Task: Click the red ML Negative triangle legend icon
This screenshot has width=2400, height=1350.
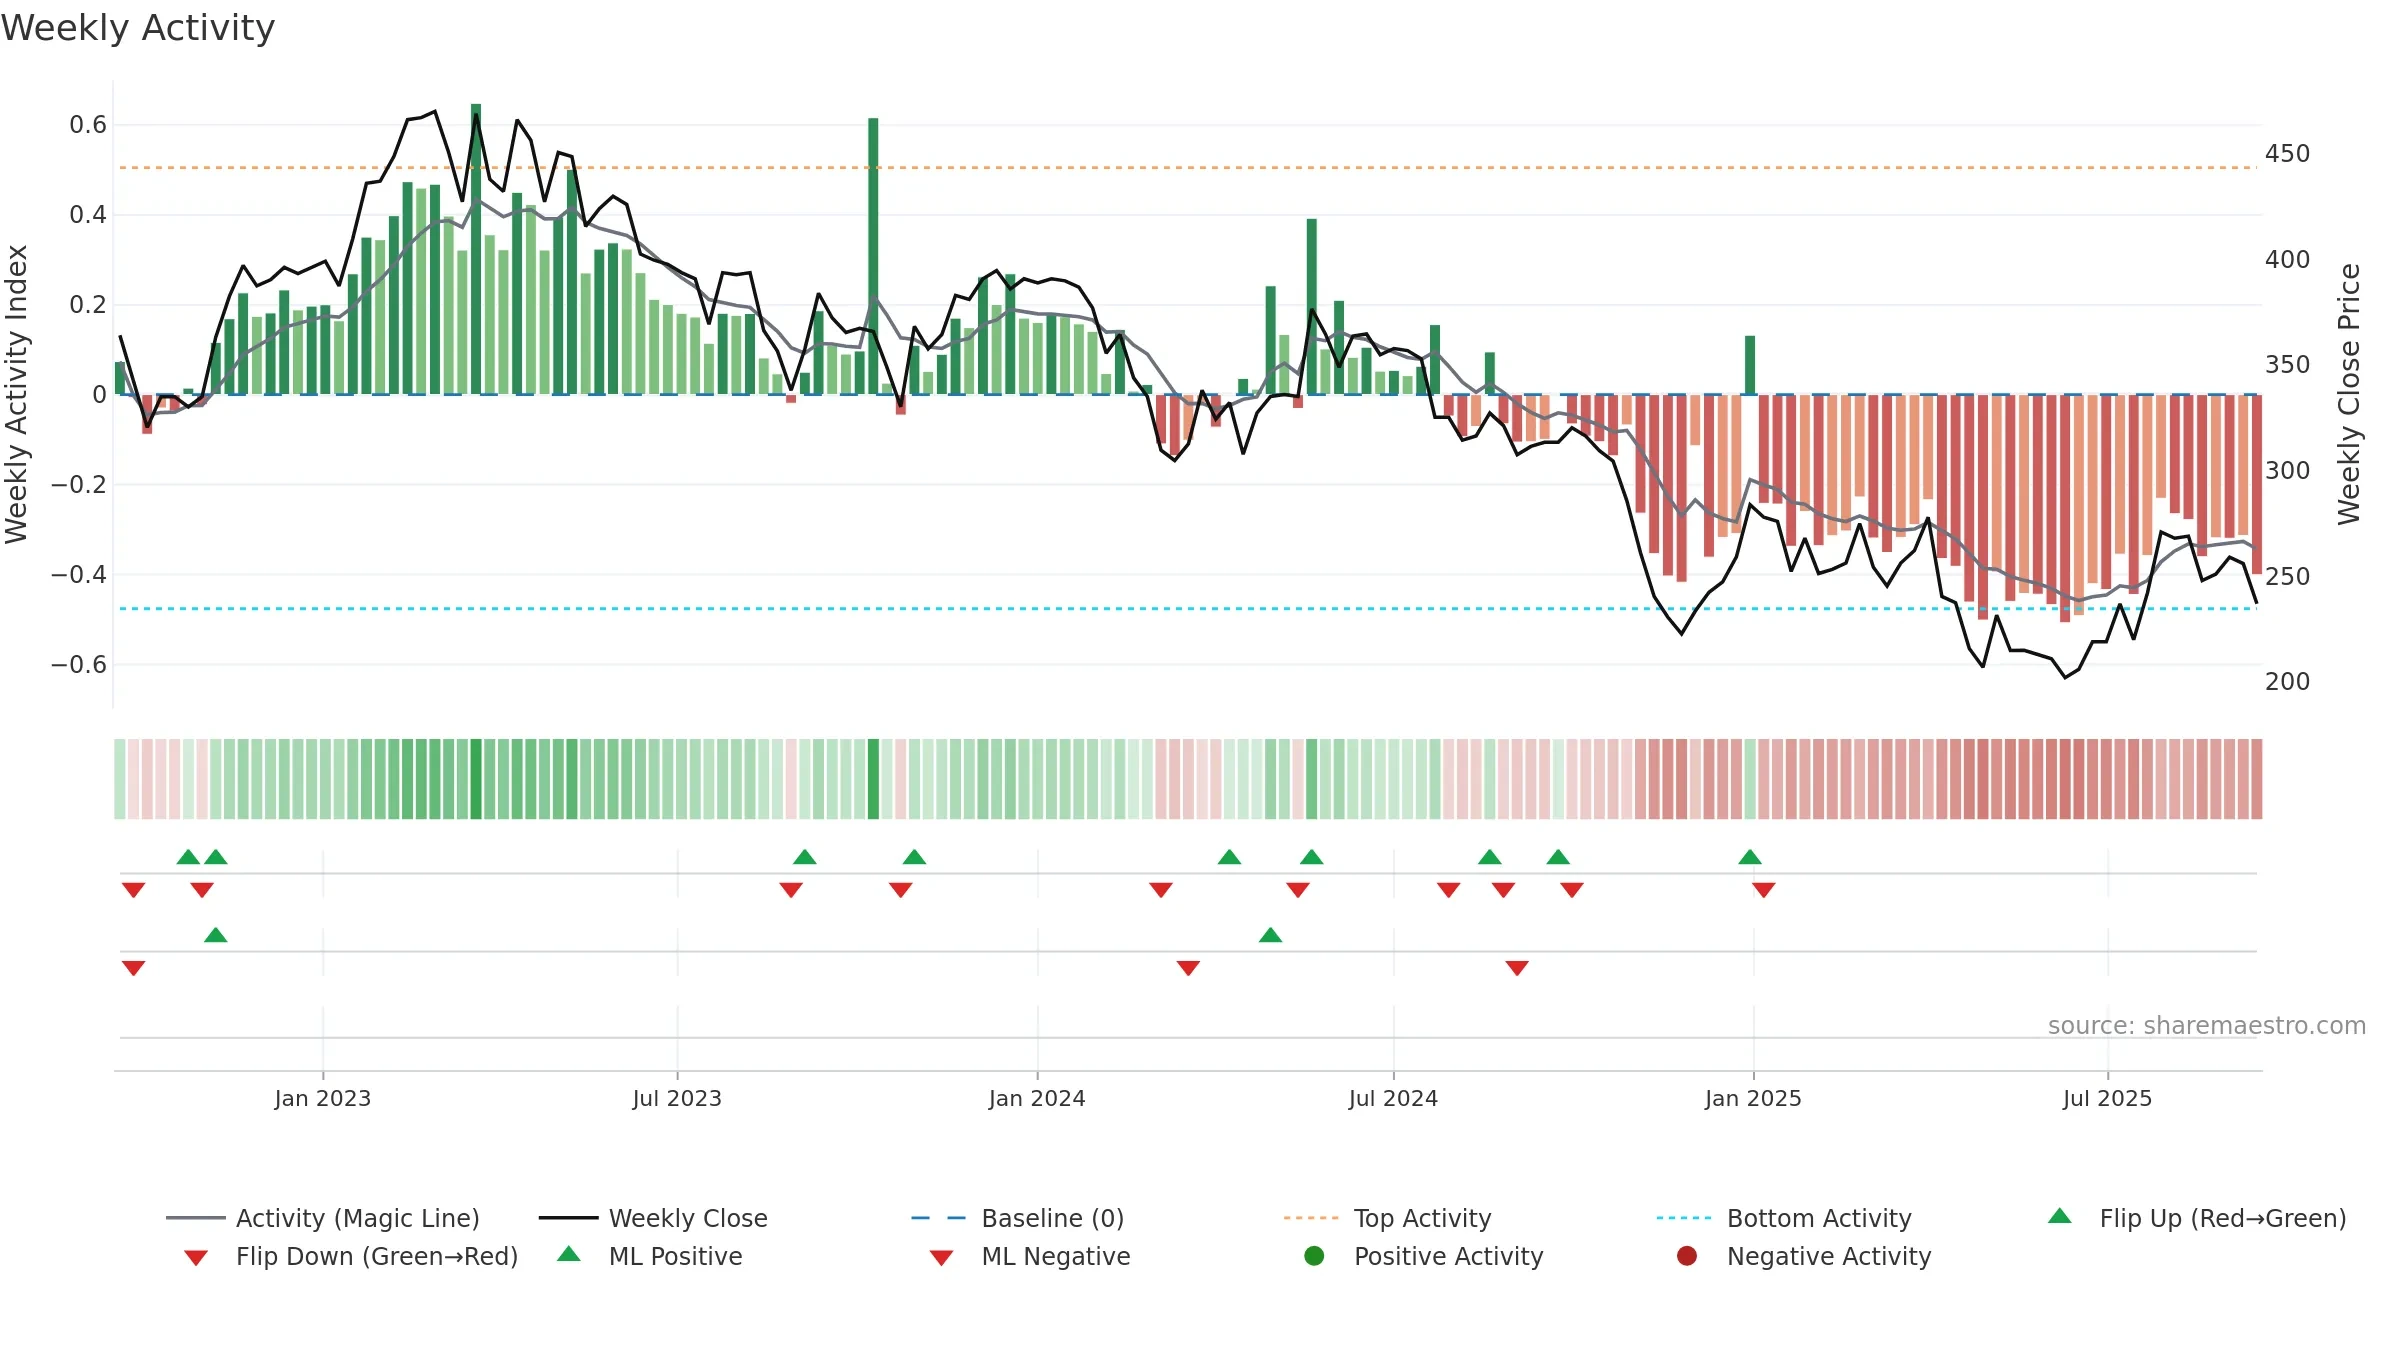Action: click(941, 1258)
